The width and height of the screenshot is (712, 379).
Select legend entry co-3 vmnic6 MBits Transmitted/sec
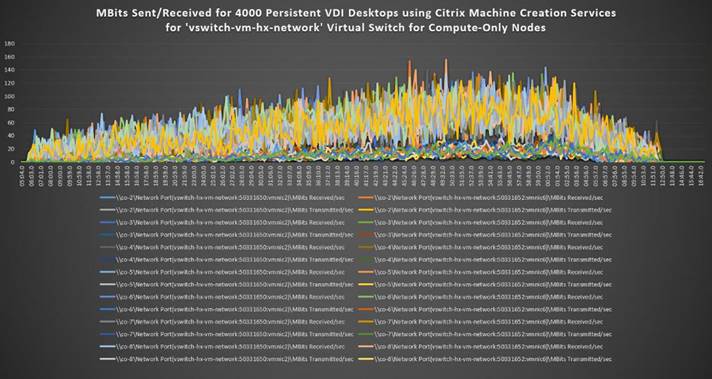click(485, 235)
